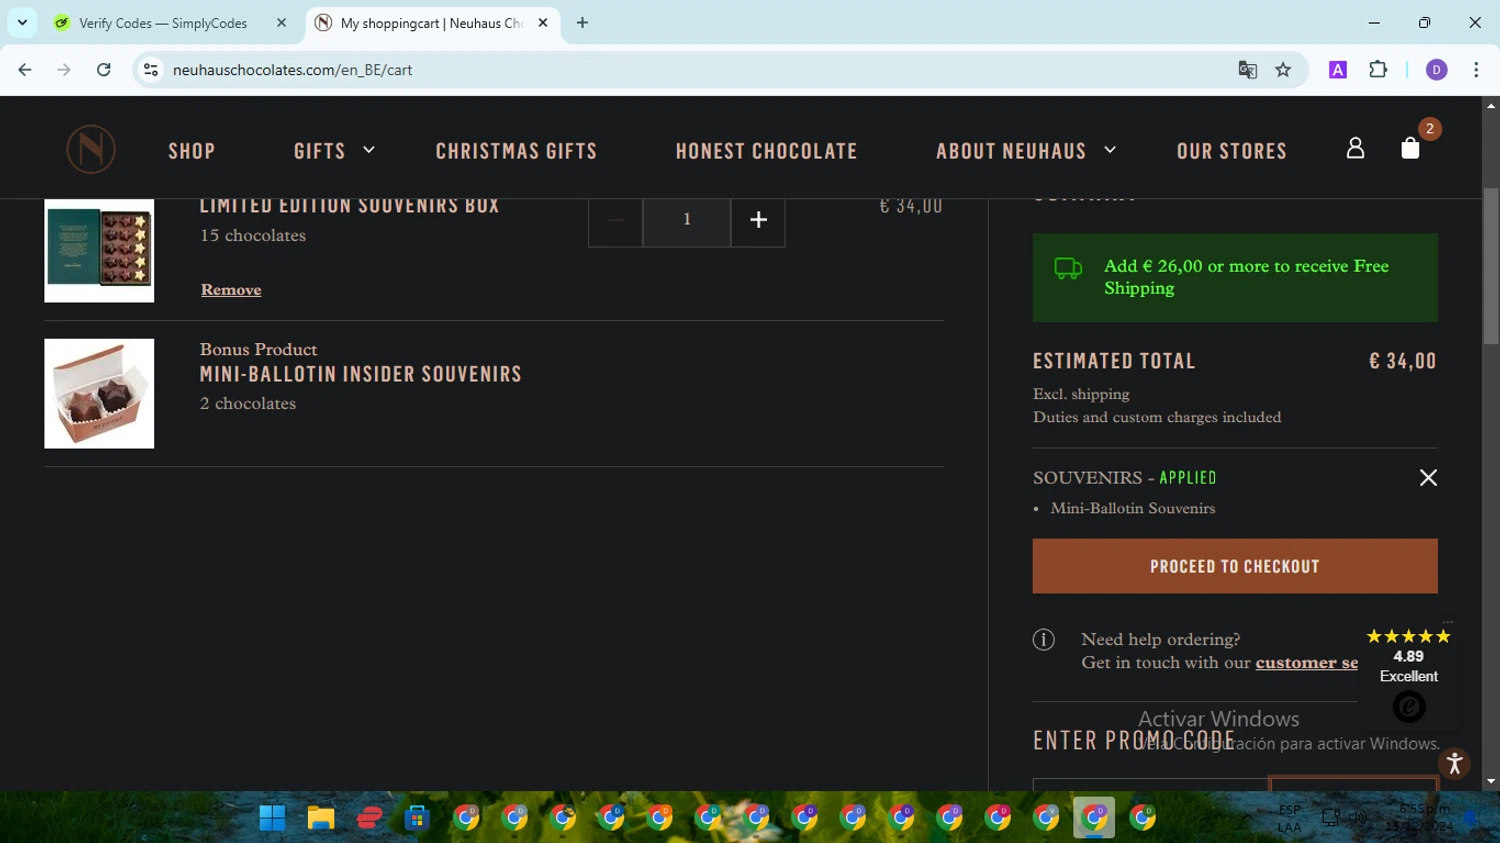Screen dimensions: 1500x843
Task: Open File Explorer from the taskbar
Action: point(321,818)
